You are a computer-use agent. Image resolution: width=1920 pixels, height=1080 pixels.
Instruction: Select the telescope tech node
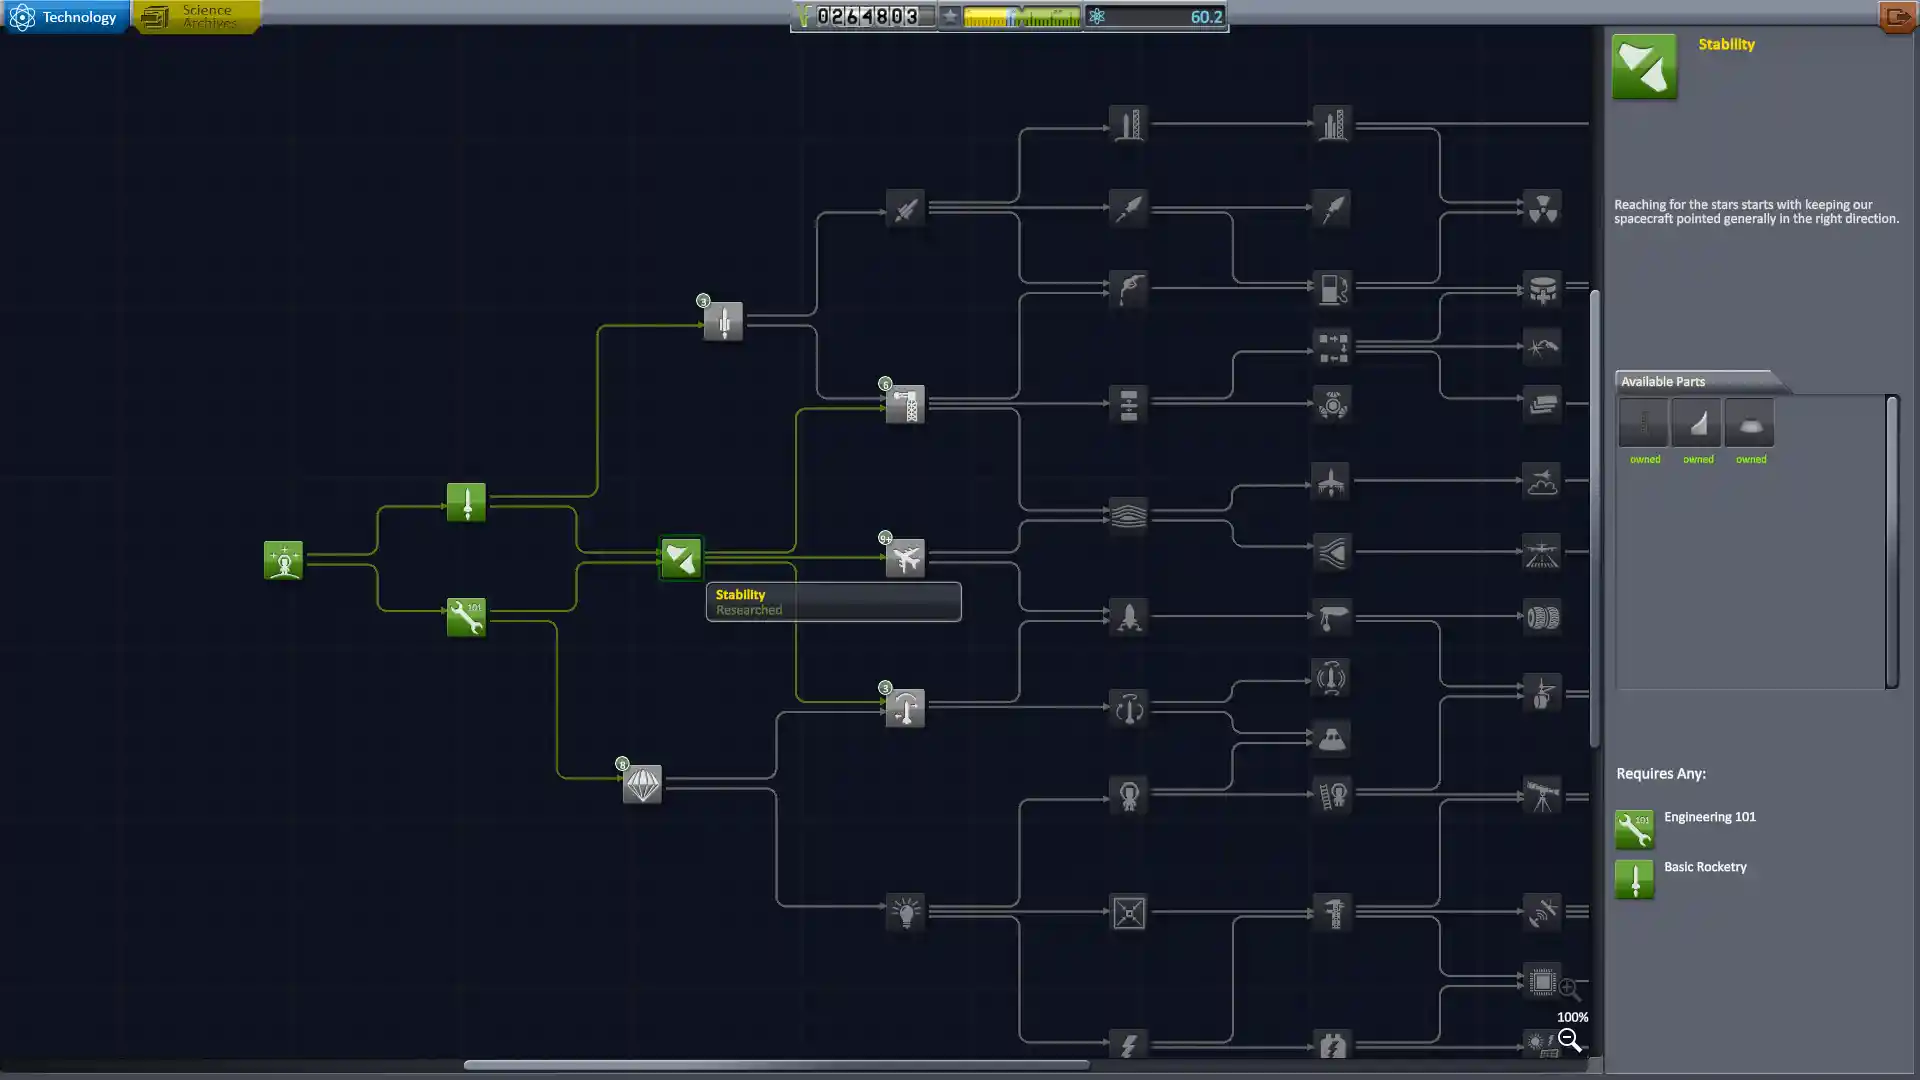point(1542,796)
